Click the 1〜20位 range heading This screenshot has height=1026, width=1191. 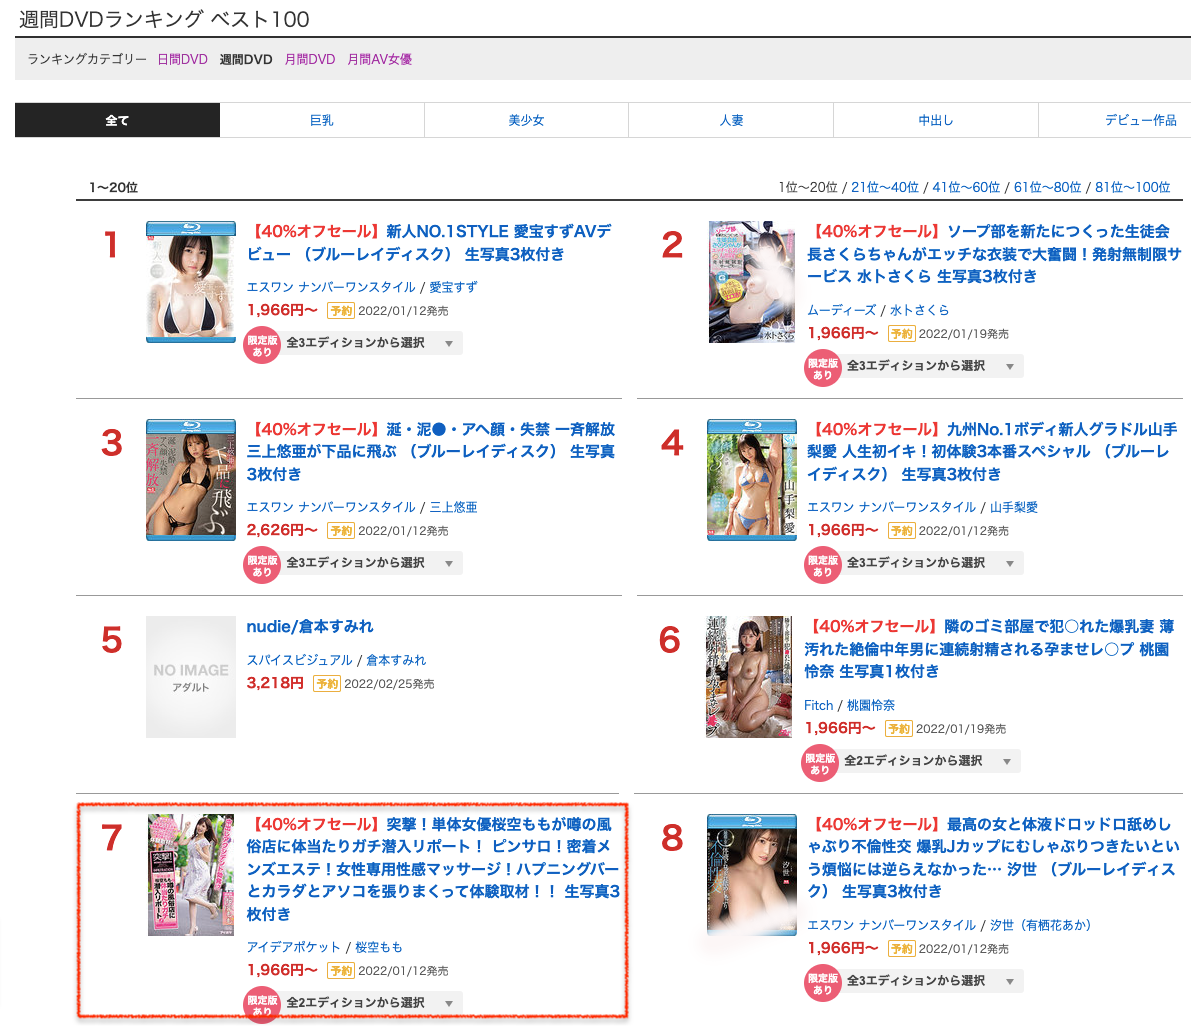coord(113,188)
